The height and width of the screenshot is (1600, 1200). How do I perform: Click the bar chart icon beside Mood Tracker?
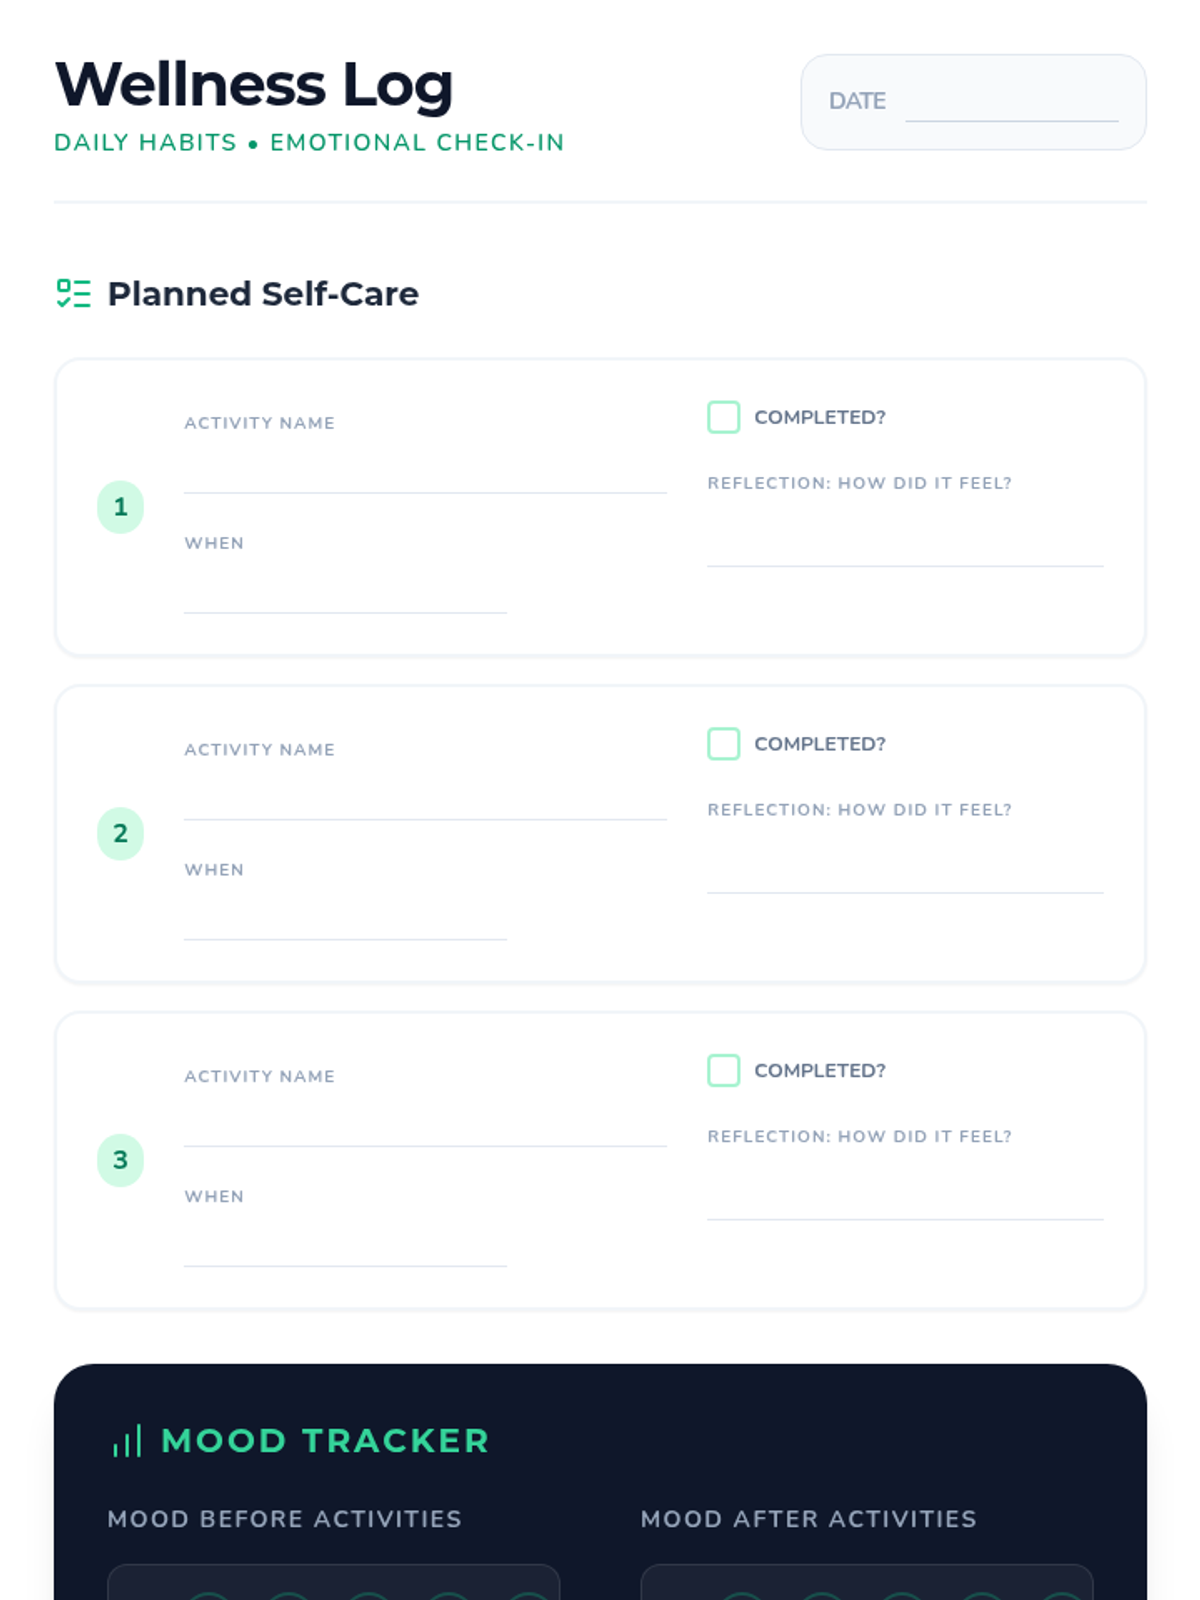(126, 1440)
